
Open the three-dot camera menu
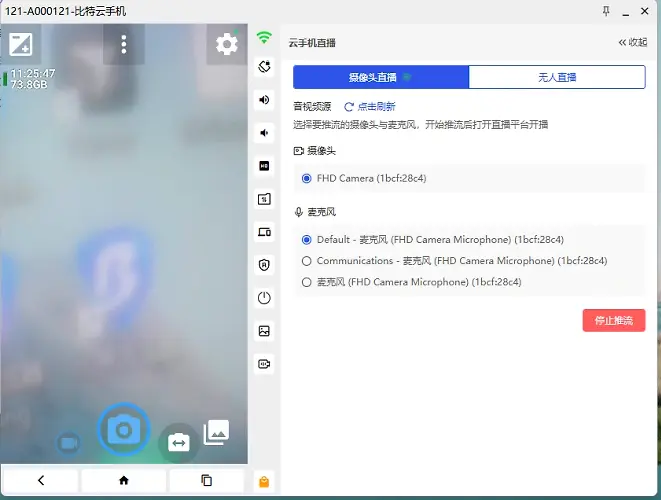(x=124, y=44)
